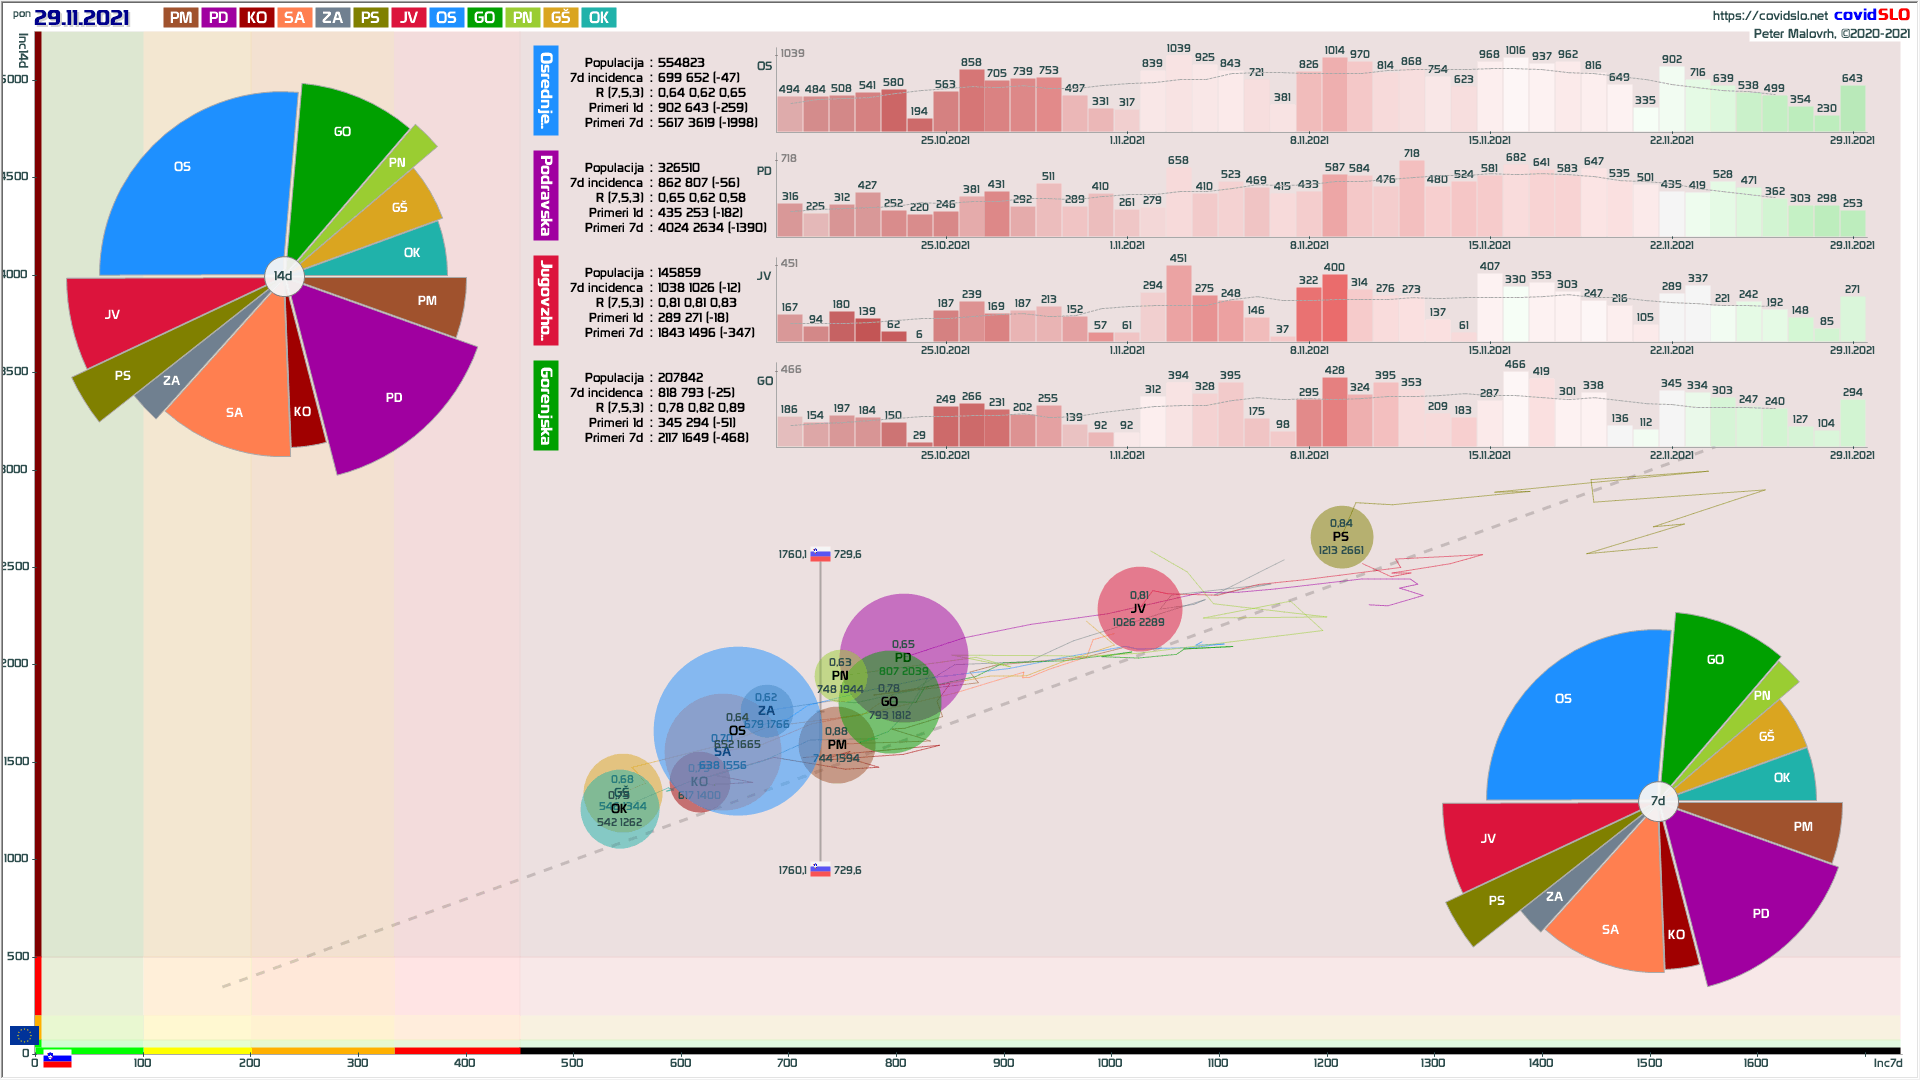This screenshot has width=1920, height=1080.
Task: Toggle the OK region tag in top legend
Action: [599, 18]
